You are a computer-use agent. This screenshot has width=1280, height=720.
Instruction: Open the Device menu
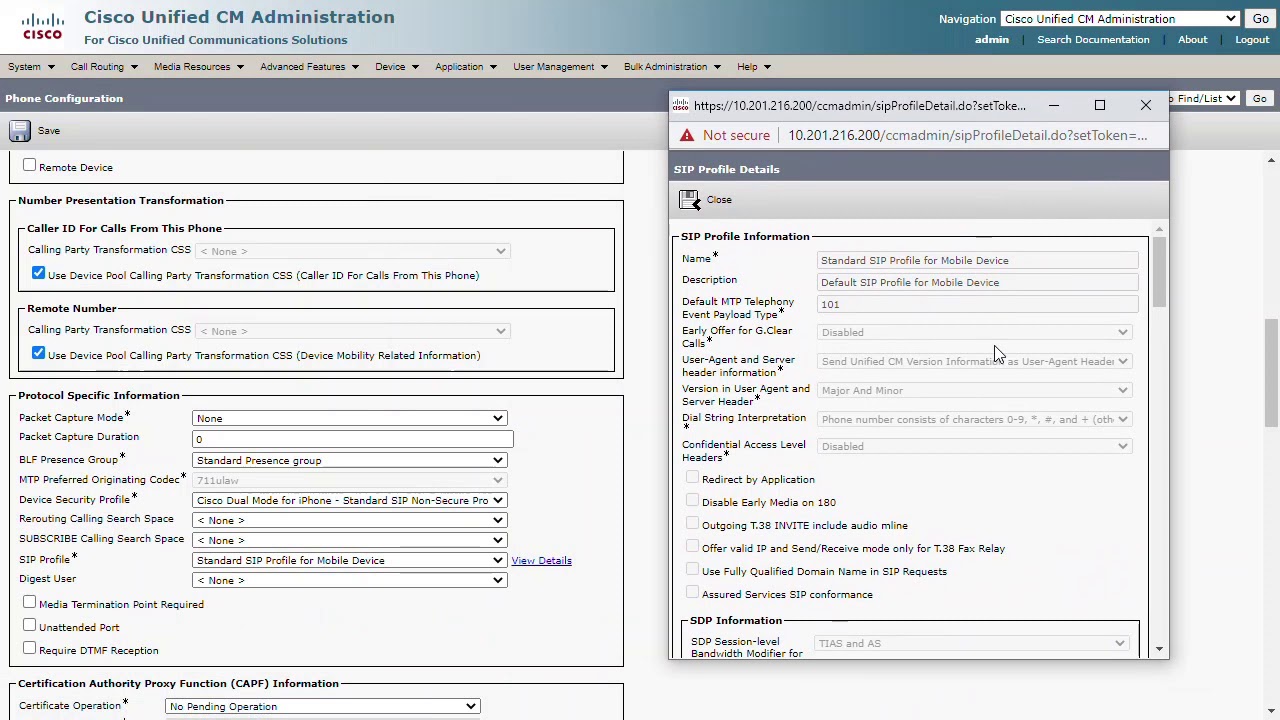tap(396, 67)
